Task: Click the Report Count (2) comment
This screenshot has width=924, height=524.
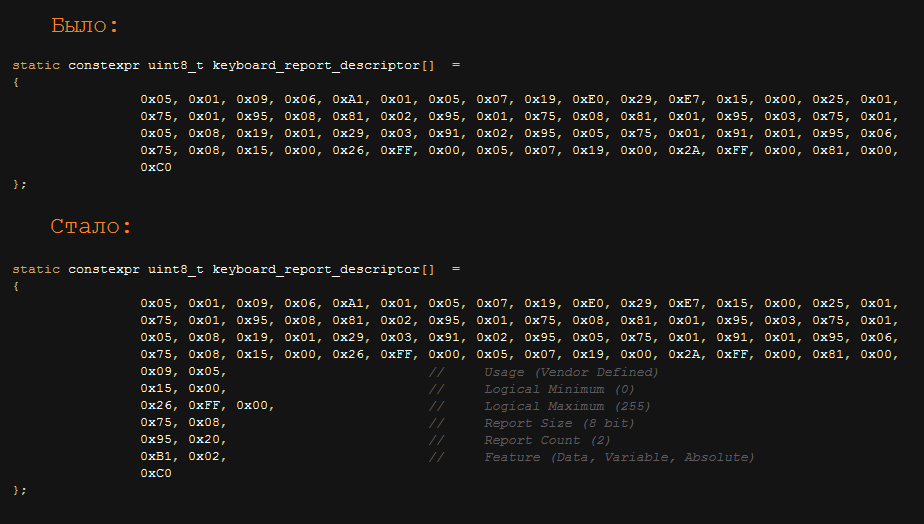Action: pyautogui.click(x=547, y=440)
